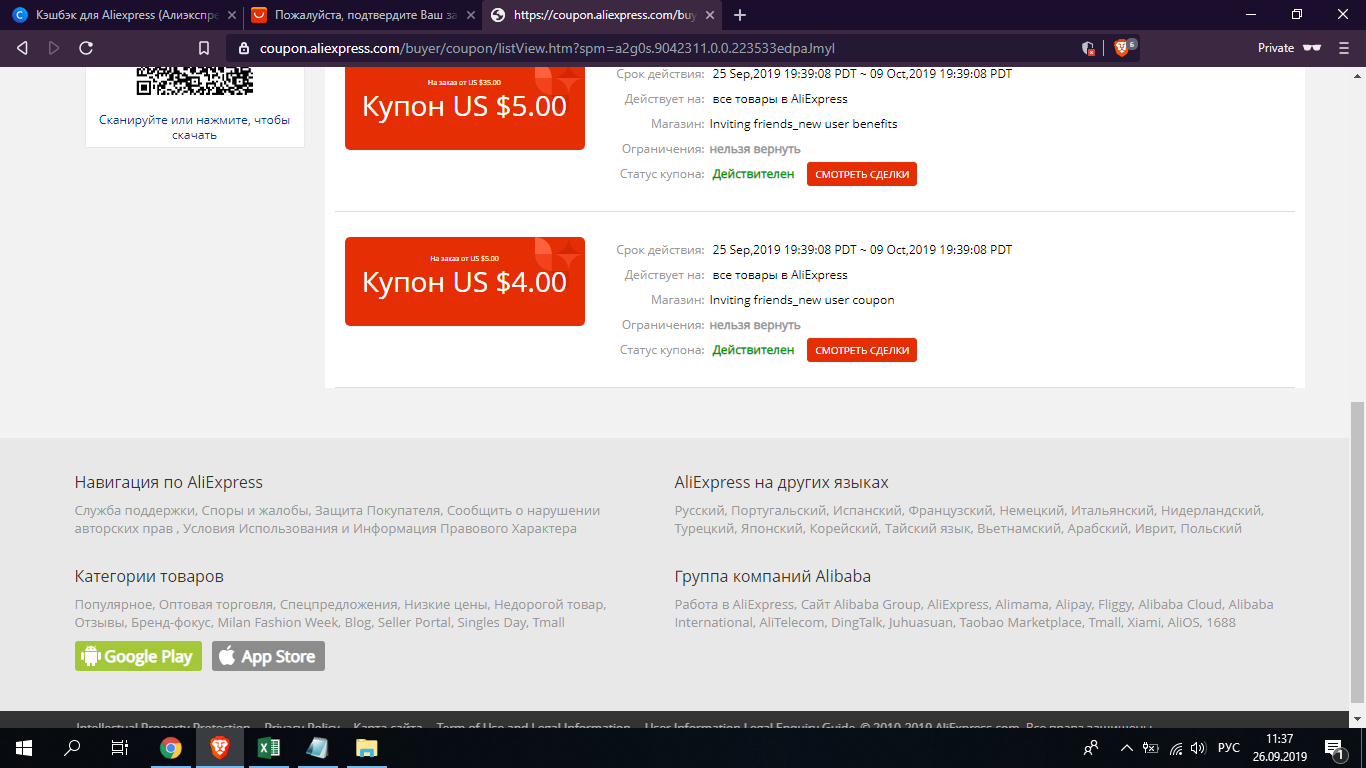Open the Защита Покупателя footer link
Image resolution: width=1366 pixels, height=768 pixels.
tap(378, 510)
